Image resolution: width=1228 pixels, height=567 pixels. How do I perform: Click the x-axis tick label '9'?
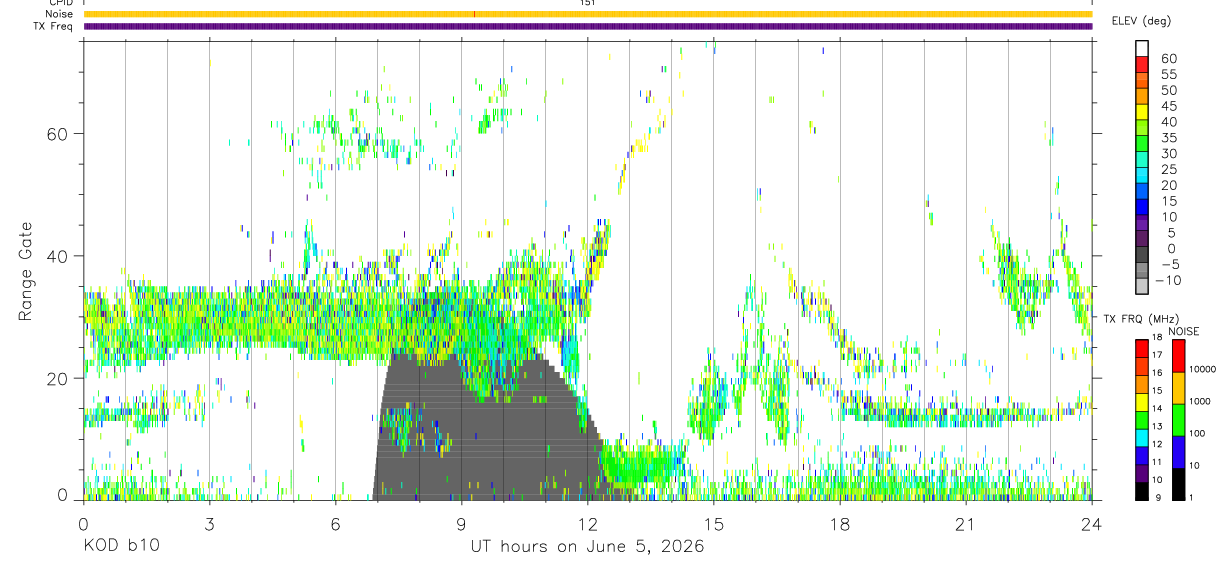pos(461,524)
